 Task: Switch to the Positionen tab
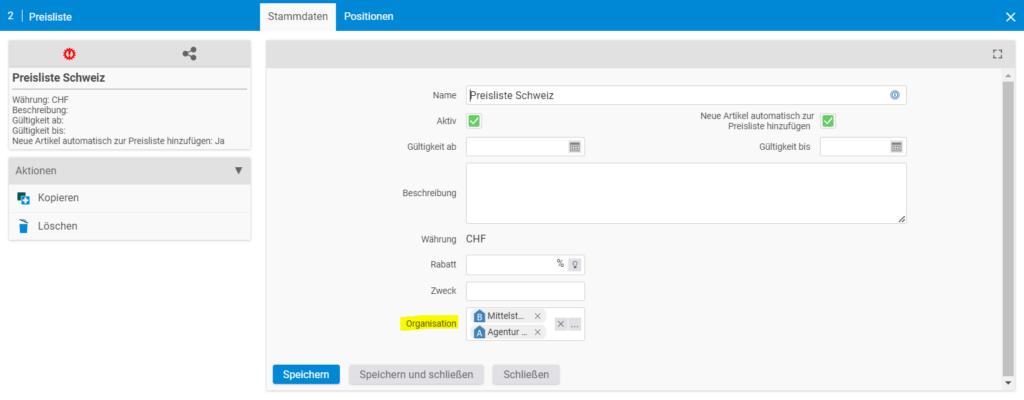[369, 16]
